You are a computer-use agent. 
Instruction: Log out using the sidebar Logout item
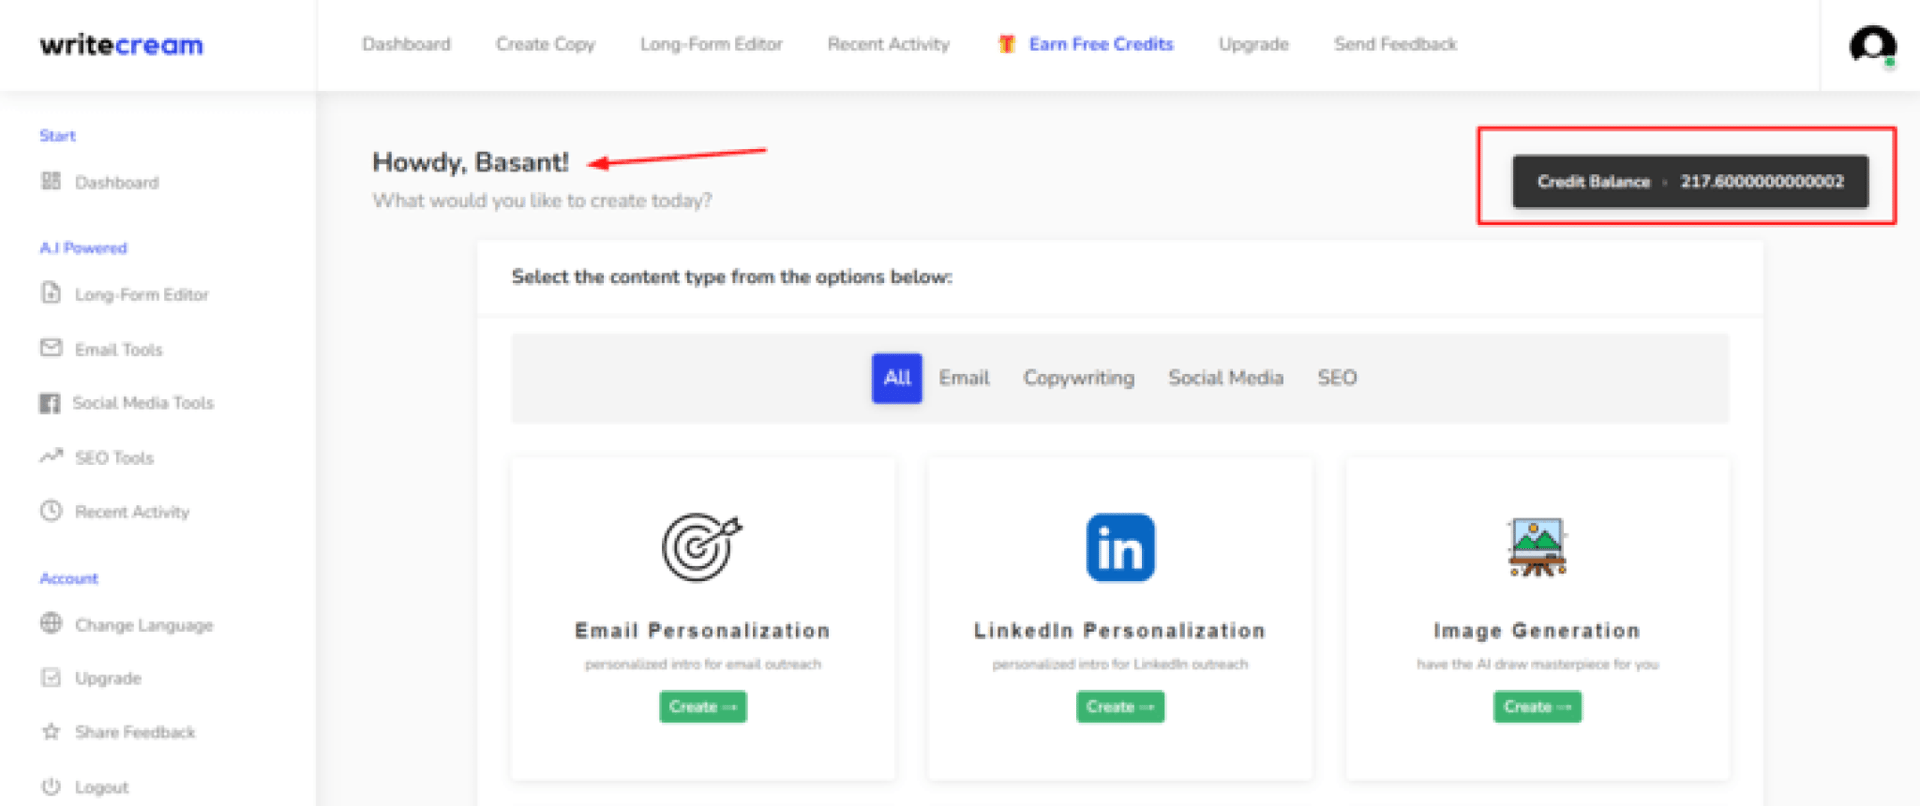(101, 787)
